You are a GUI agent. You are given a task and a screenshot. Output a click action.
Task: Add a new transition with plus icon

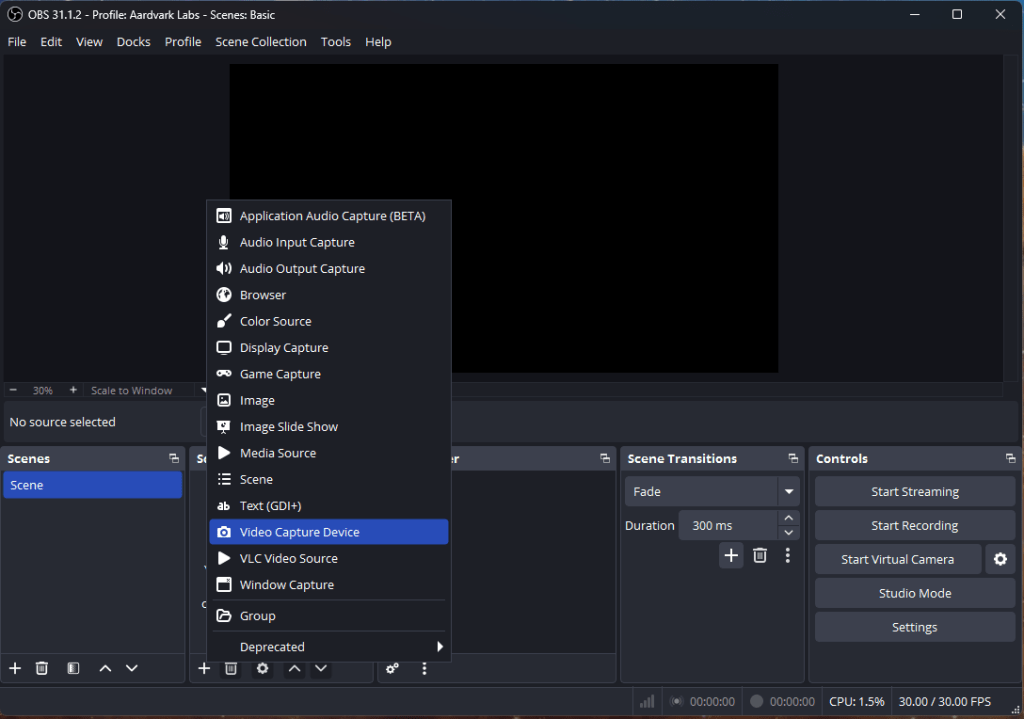[731, 555]
